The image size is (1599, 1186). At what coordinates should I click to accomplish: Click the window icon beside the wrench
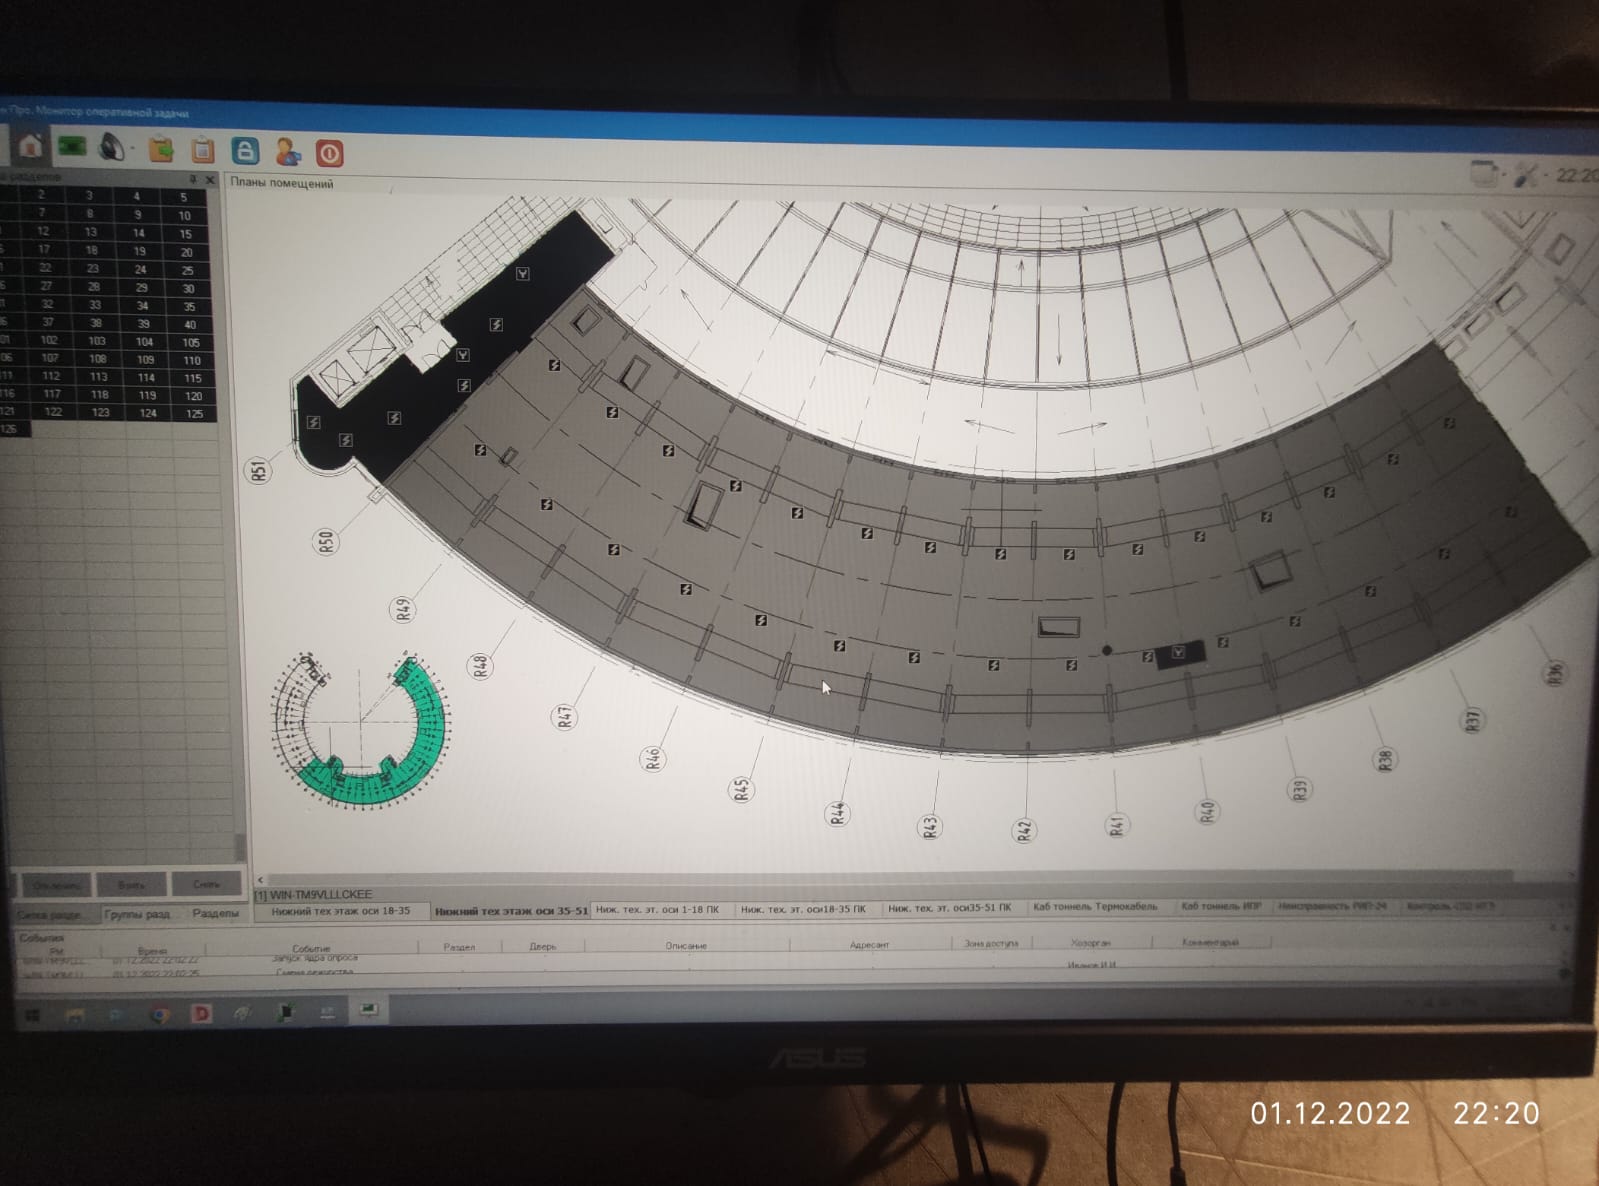click(1484, 174)
